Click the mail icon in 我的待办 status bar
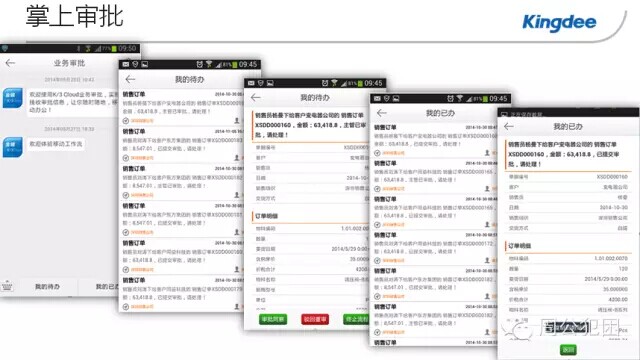The height and width of the screenshot is (360, 640). 126,64
